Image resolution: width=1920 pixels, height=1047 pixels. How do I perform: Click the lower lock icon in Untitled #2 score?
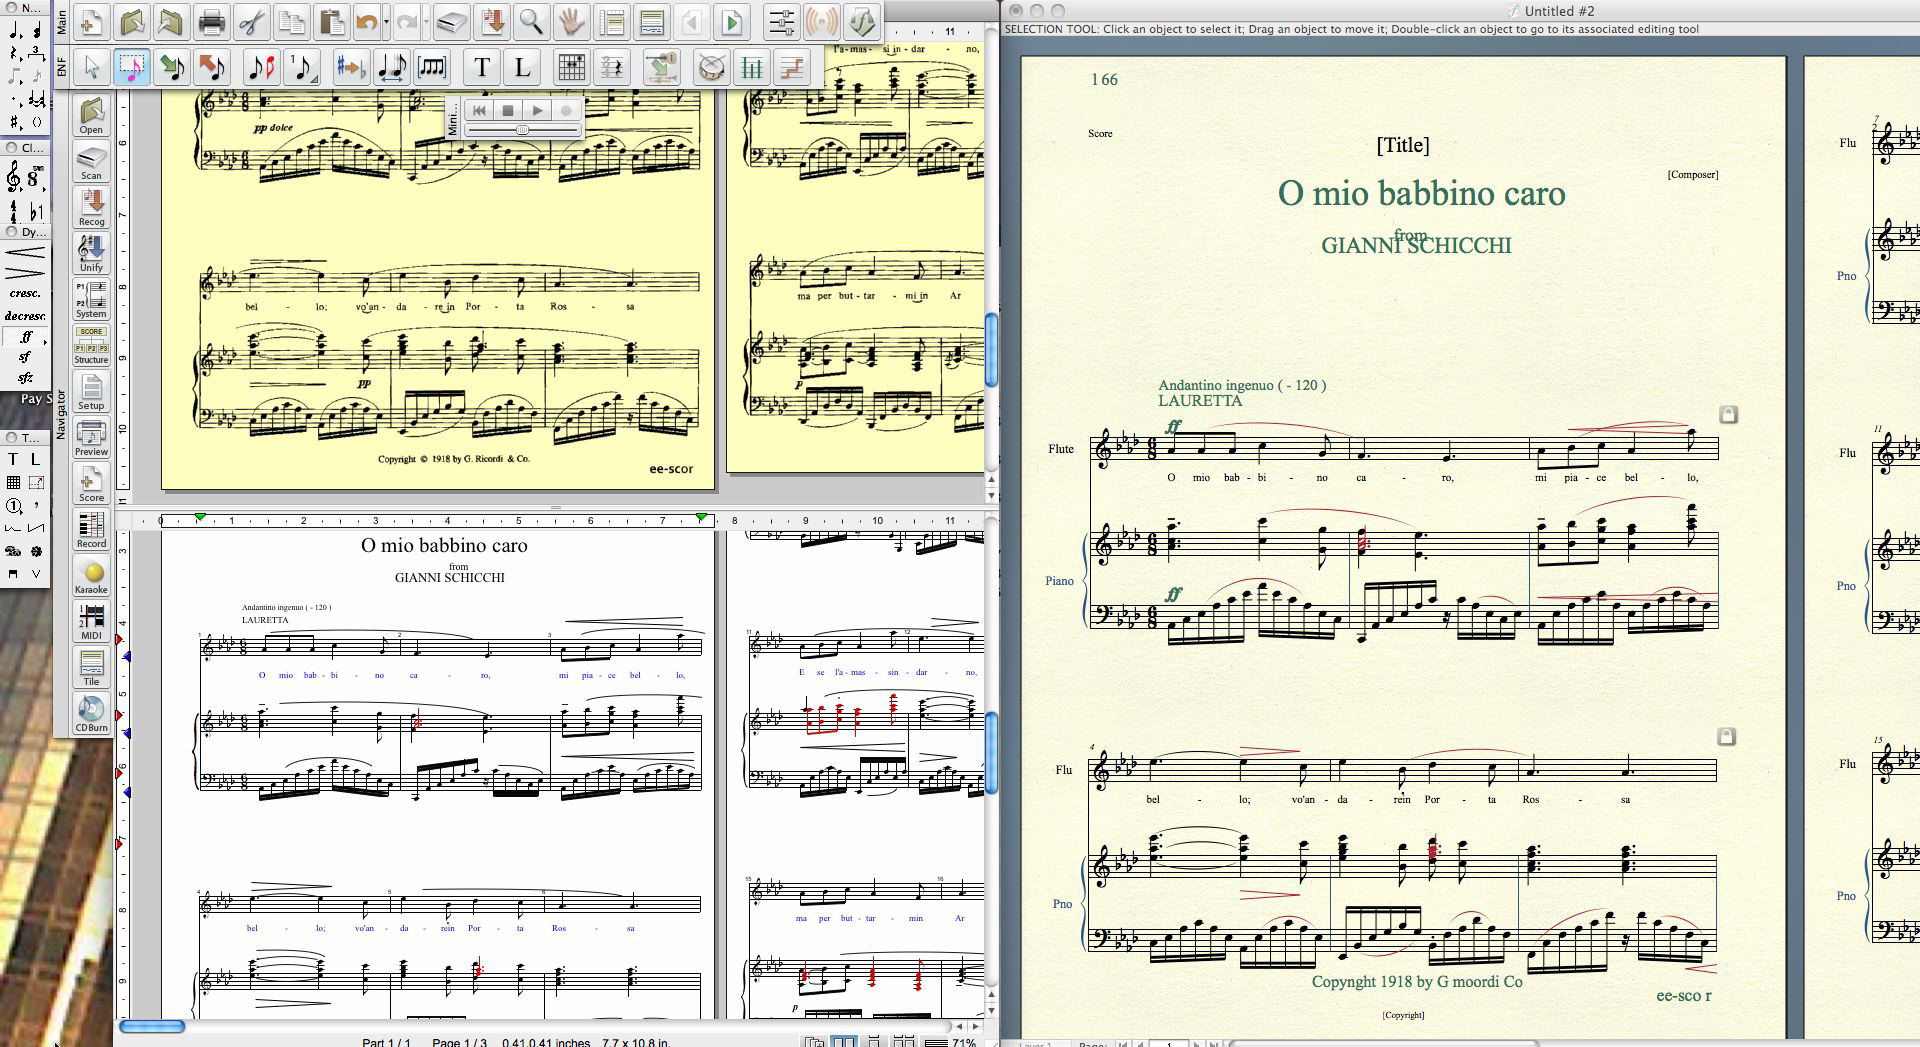(x=1725, y=736)
